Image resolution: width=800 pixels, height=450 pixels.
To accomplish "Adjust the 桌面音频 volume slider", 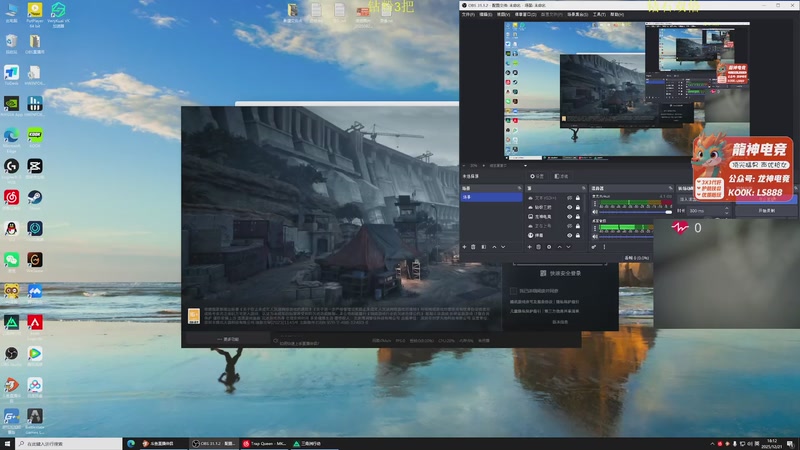I will pyautogui.click(x=626, y=237).
